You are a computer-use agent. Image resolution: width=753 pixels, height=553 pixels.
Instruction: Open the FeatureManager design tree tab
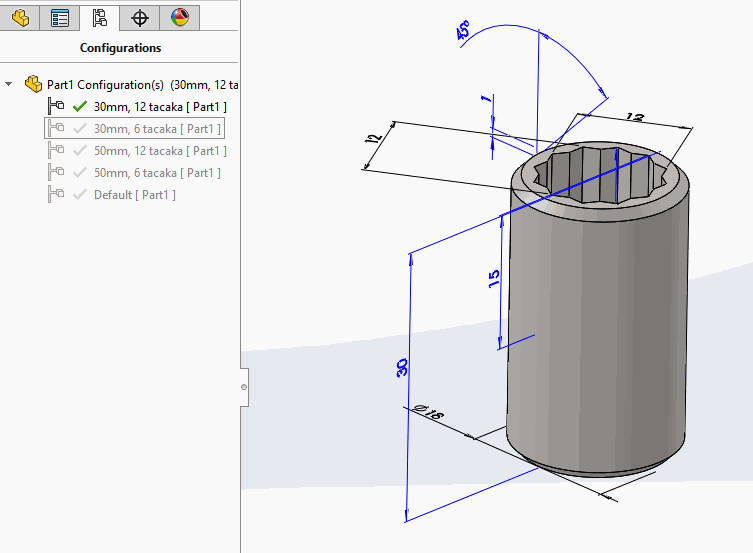click(x=20, y=17)
